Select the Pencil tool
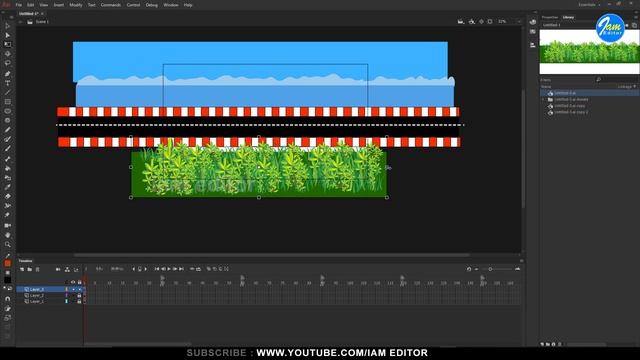Screen dimensions: 640x360 (8, 130)
